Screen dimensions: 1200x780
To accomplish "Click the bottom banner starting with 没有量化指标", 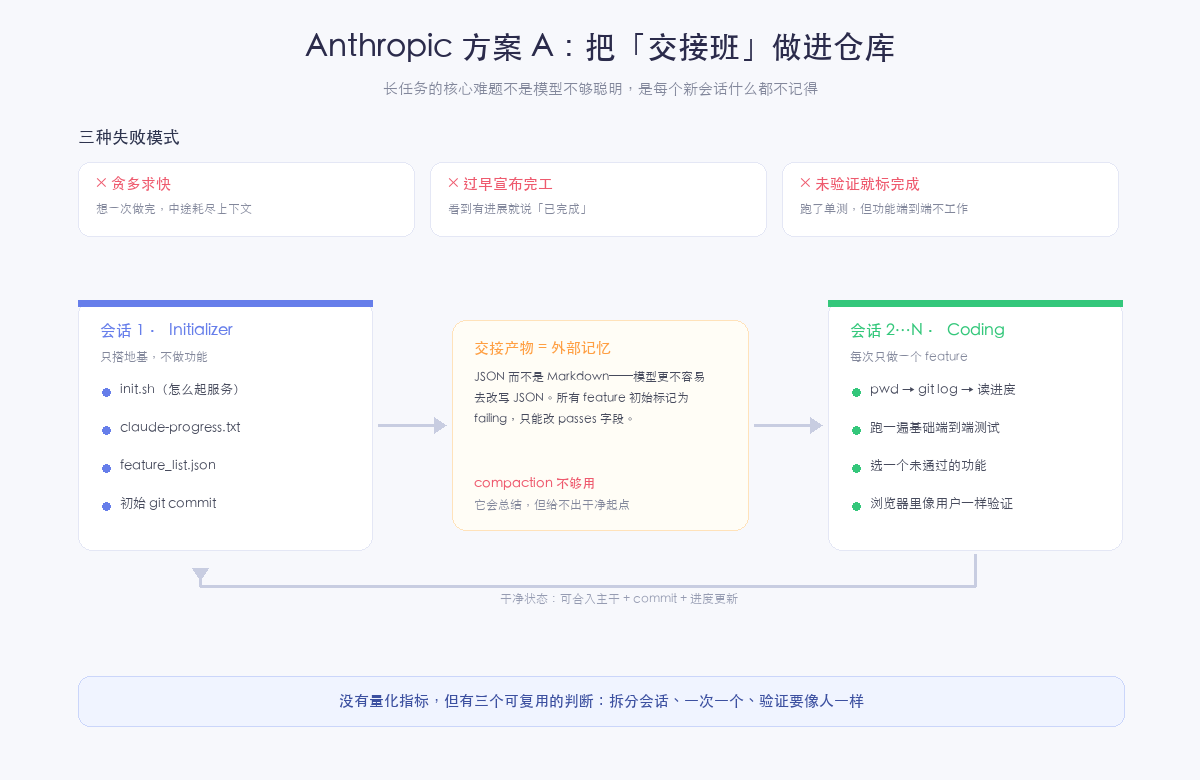I will (x=601, y=701).
